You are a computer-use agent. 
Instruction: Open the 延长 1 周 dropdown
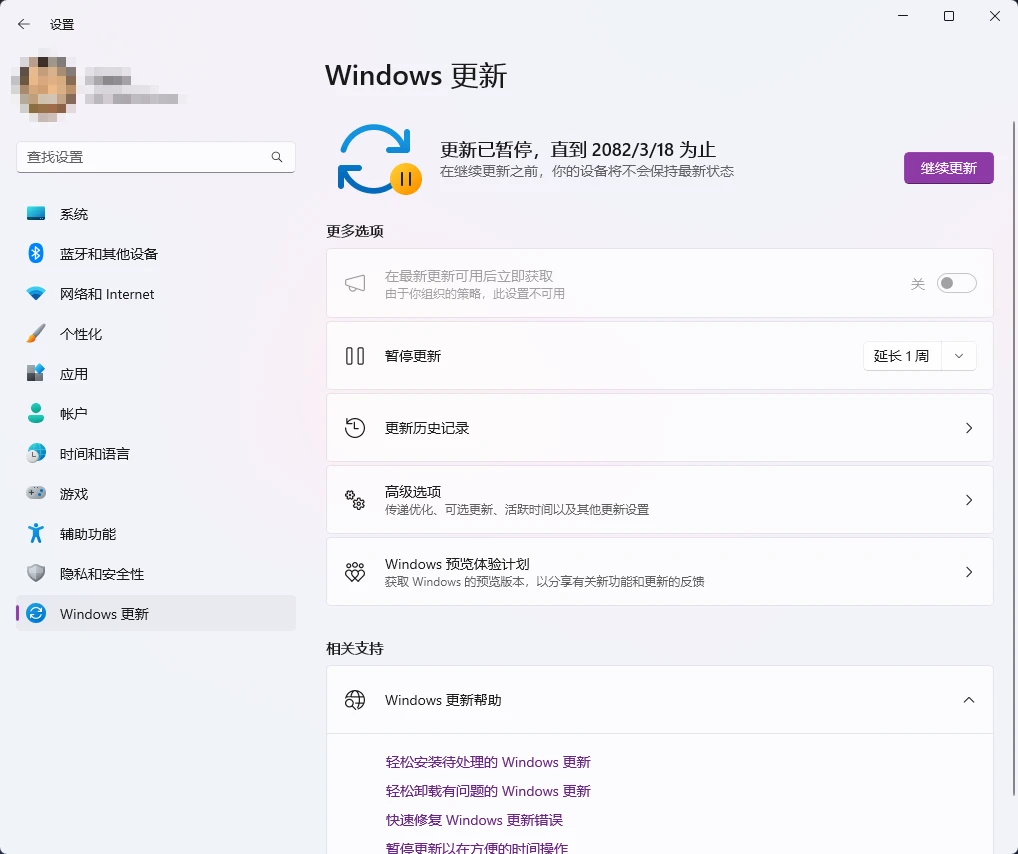point(919,355)
